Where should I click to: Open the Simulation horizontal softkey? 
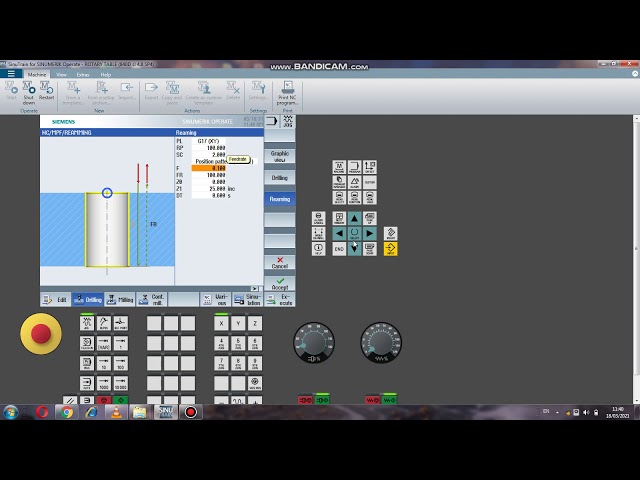tap(247, 300)
